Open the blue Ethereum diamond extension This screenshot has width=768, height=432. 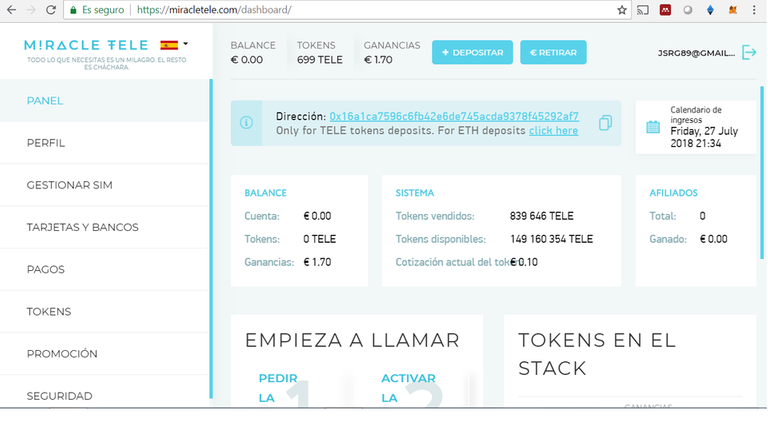click(710, 10)
